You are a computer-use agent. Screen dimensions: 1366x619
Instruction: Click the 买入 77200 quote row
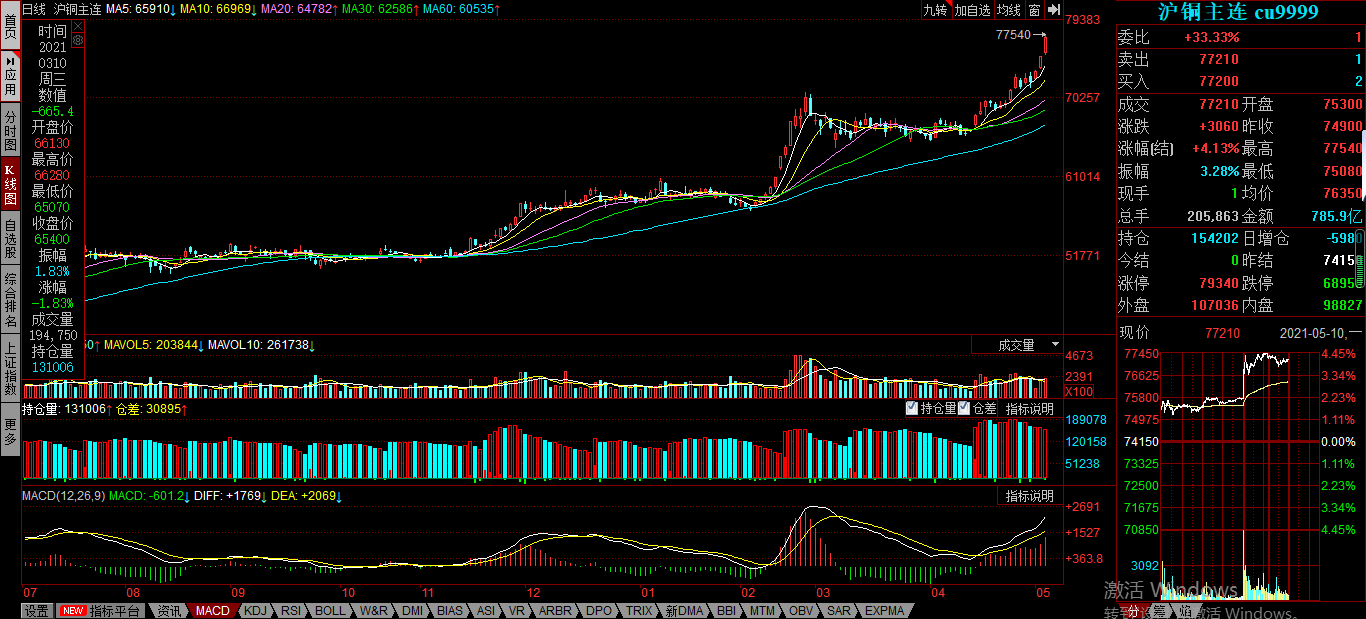click(x=1240, y=81)
